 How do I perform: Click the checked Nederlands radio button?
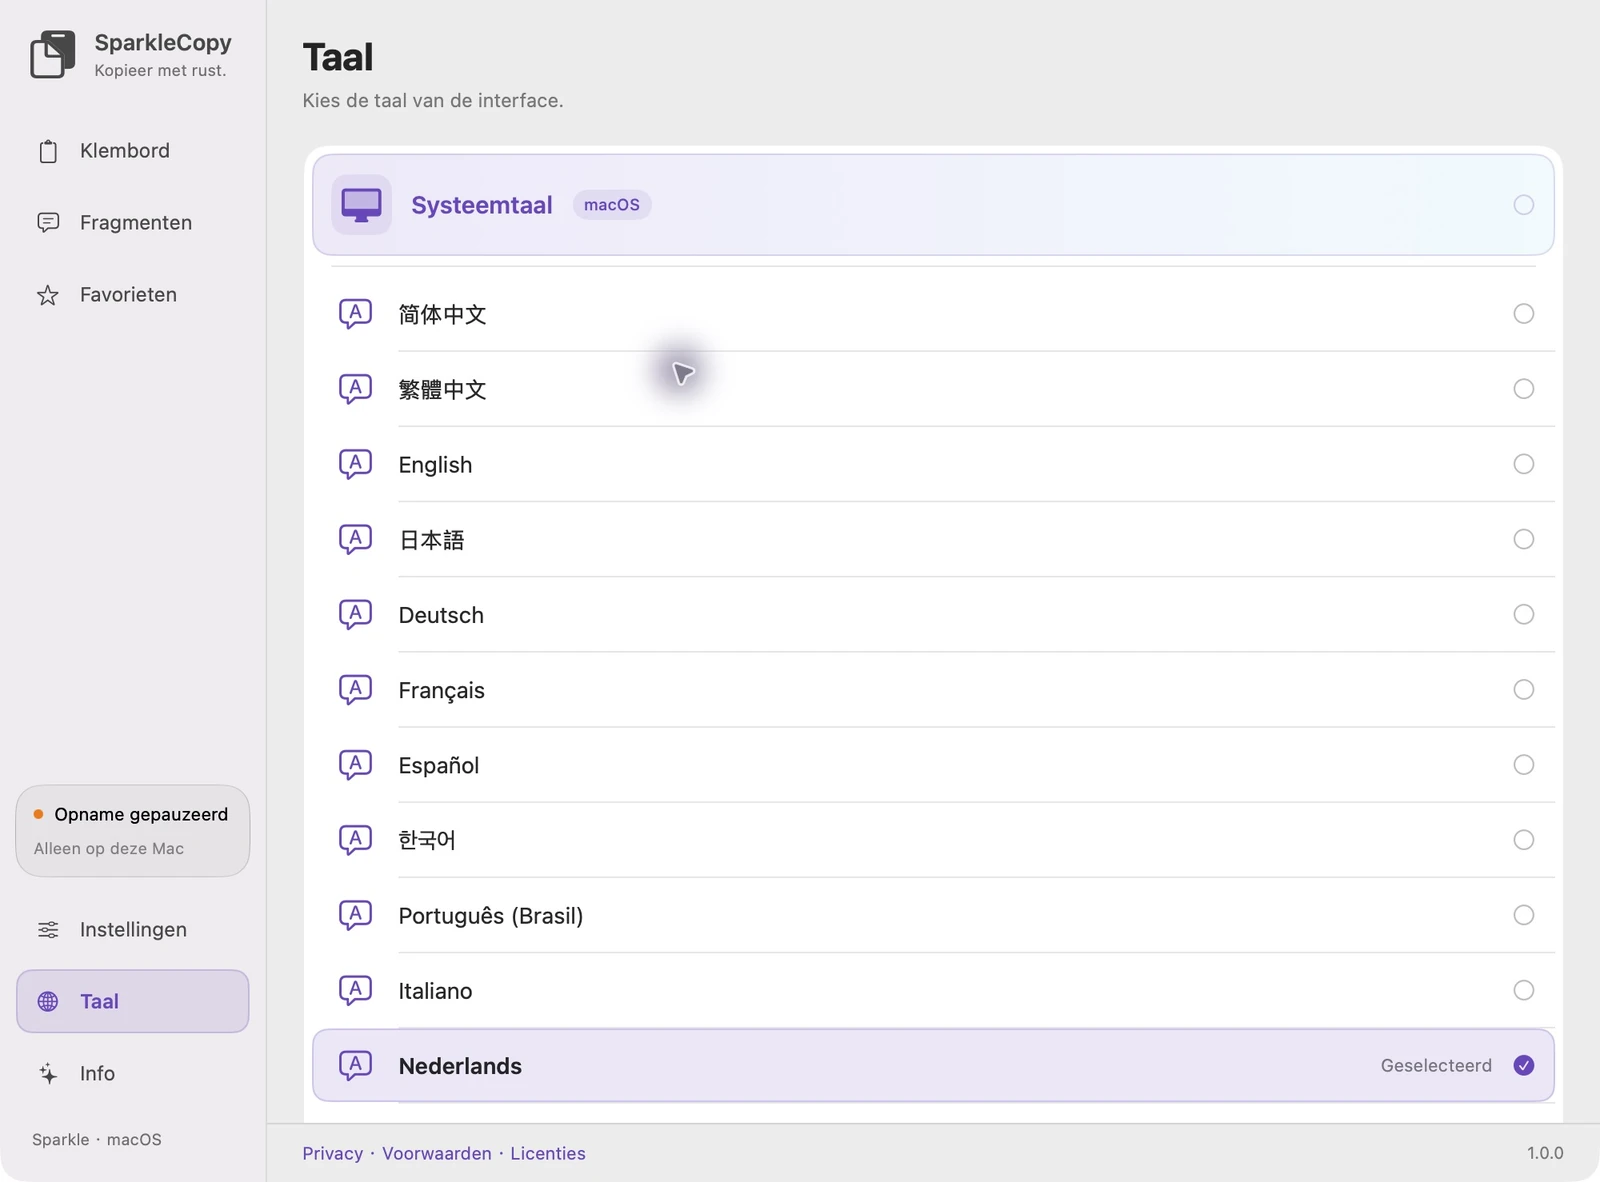tap(1523, 1066)
